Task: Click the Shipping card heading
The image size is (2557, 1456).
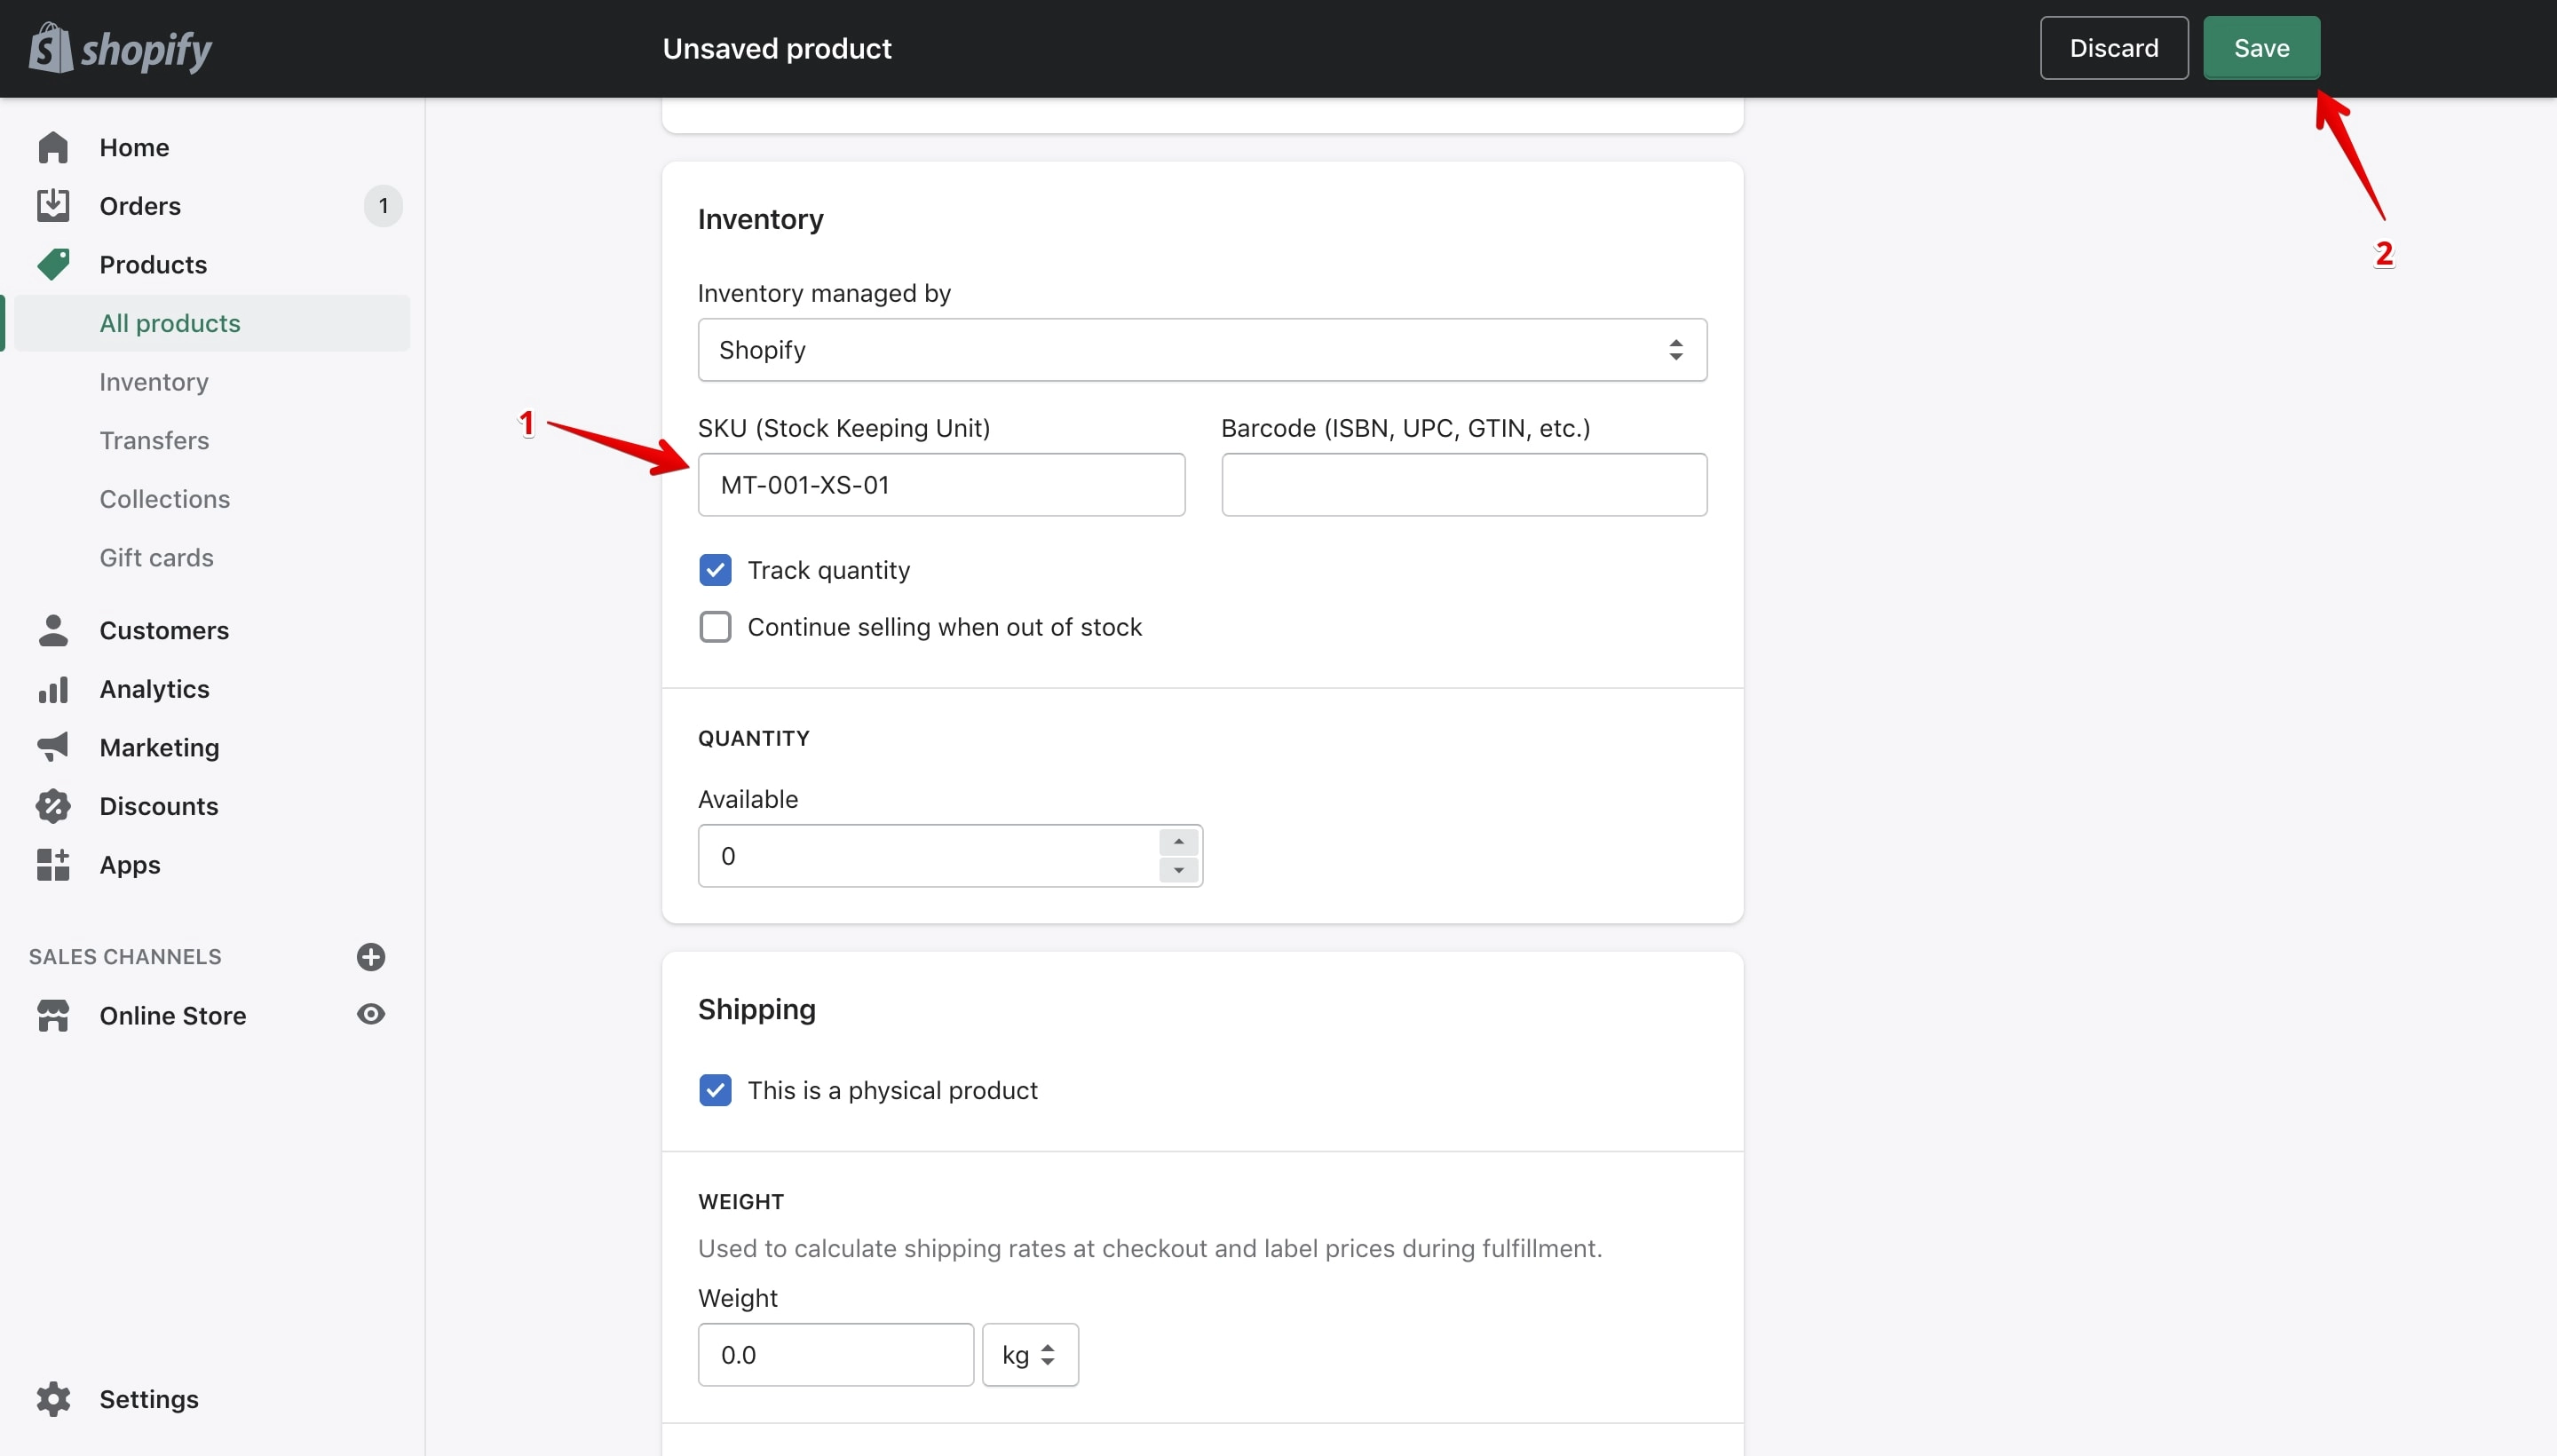Action: point(757,1009)
